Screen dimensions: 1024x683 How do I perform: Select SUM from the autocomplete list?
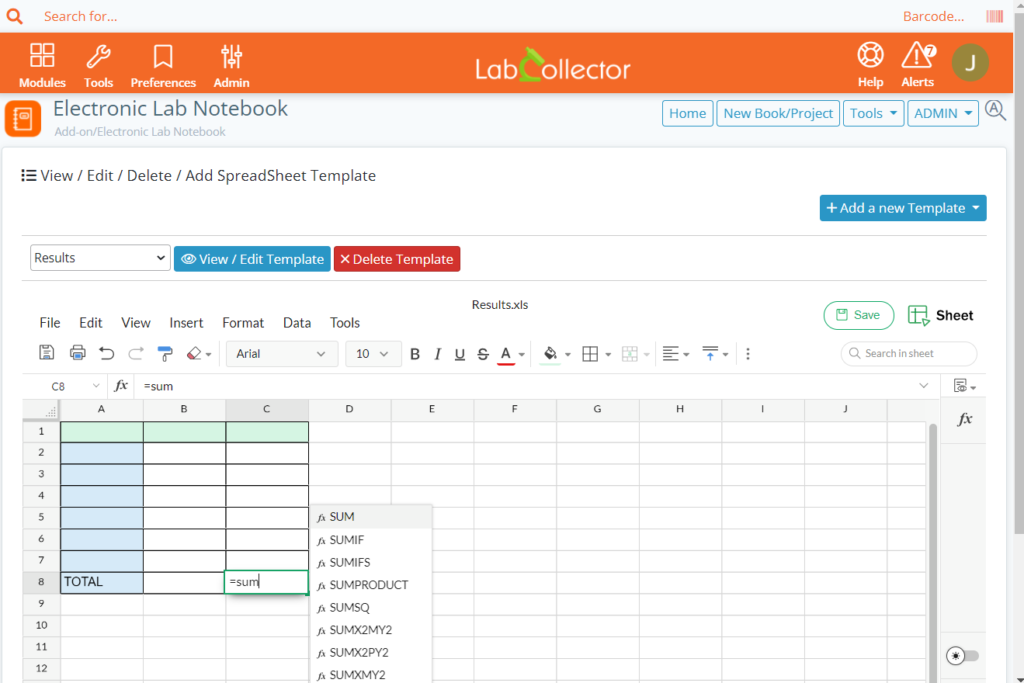pyautogui.click(x=370, y=516)
